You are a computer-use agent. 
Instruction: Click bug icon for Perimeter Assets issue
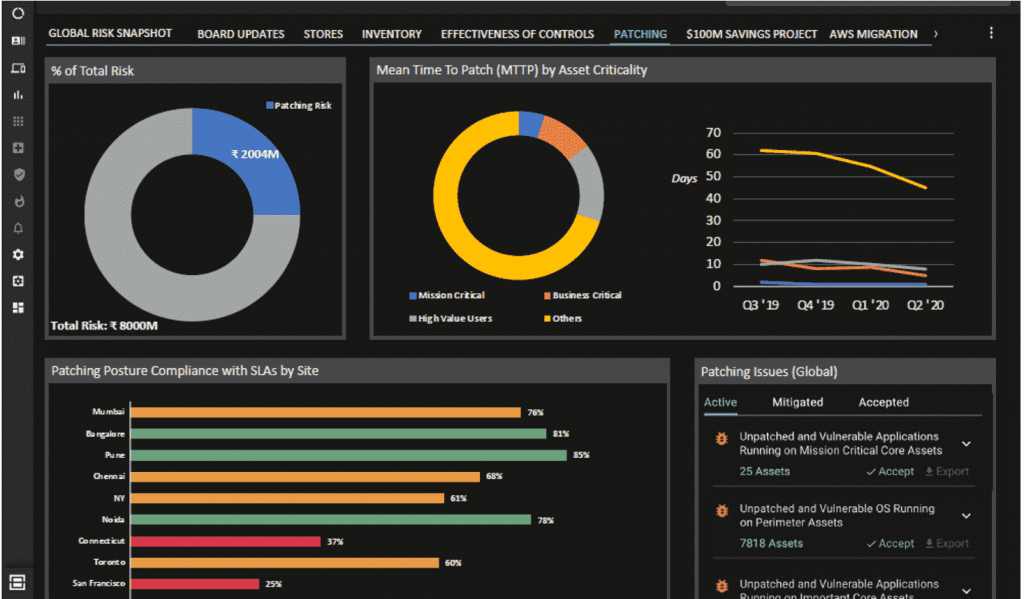click(720, 511)
